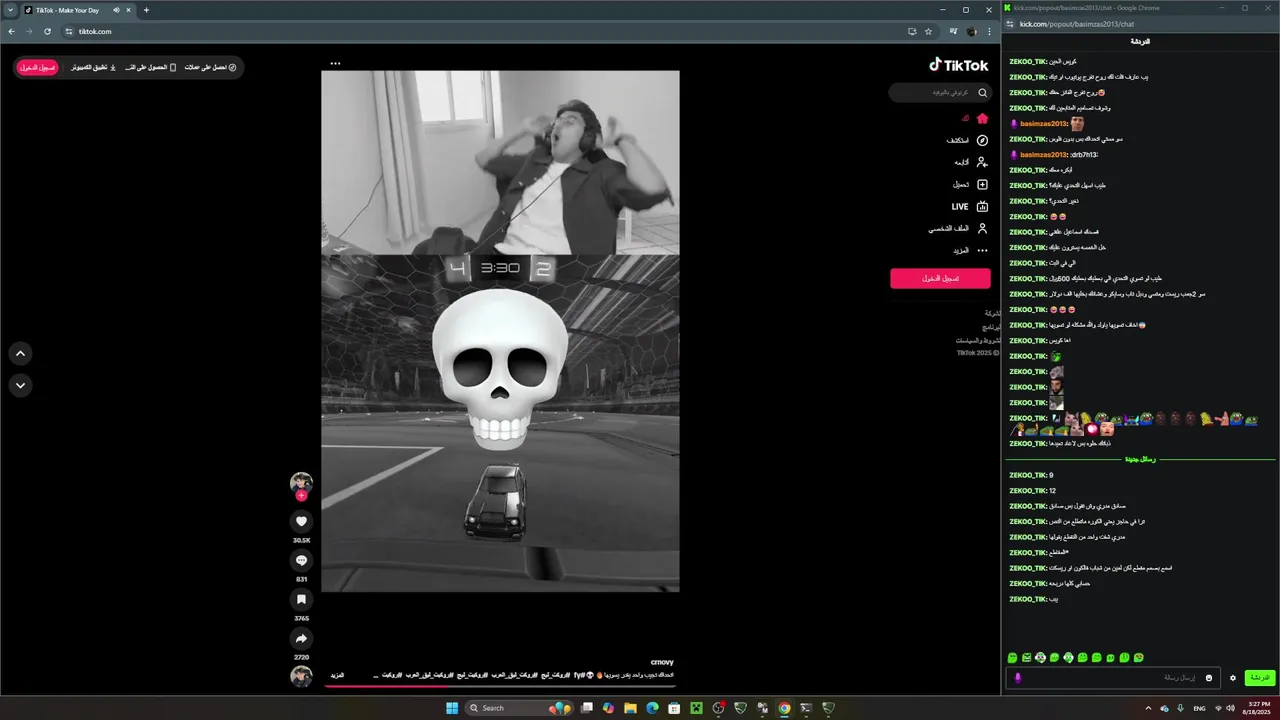This screenshot has height=720, width=1280.
Task: Click the pink login pill at top left
Action: pyautogui.click(x=37, y=67)
